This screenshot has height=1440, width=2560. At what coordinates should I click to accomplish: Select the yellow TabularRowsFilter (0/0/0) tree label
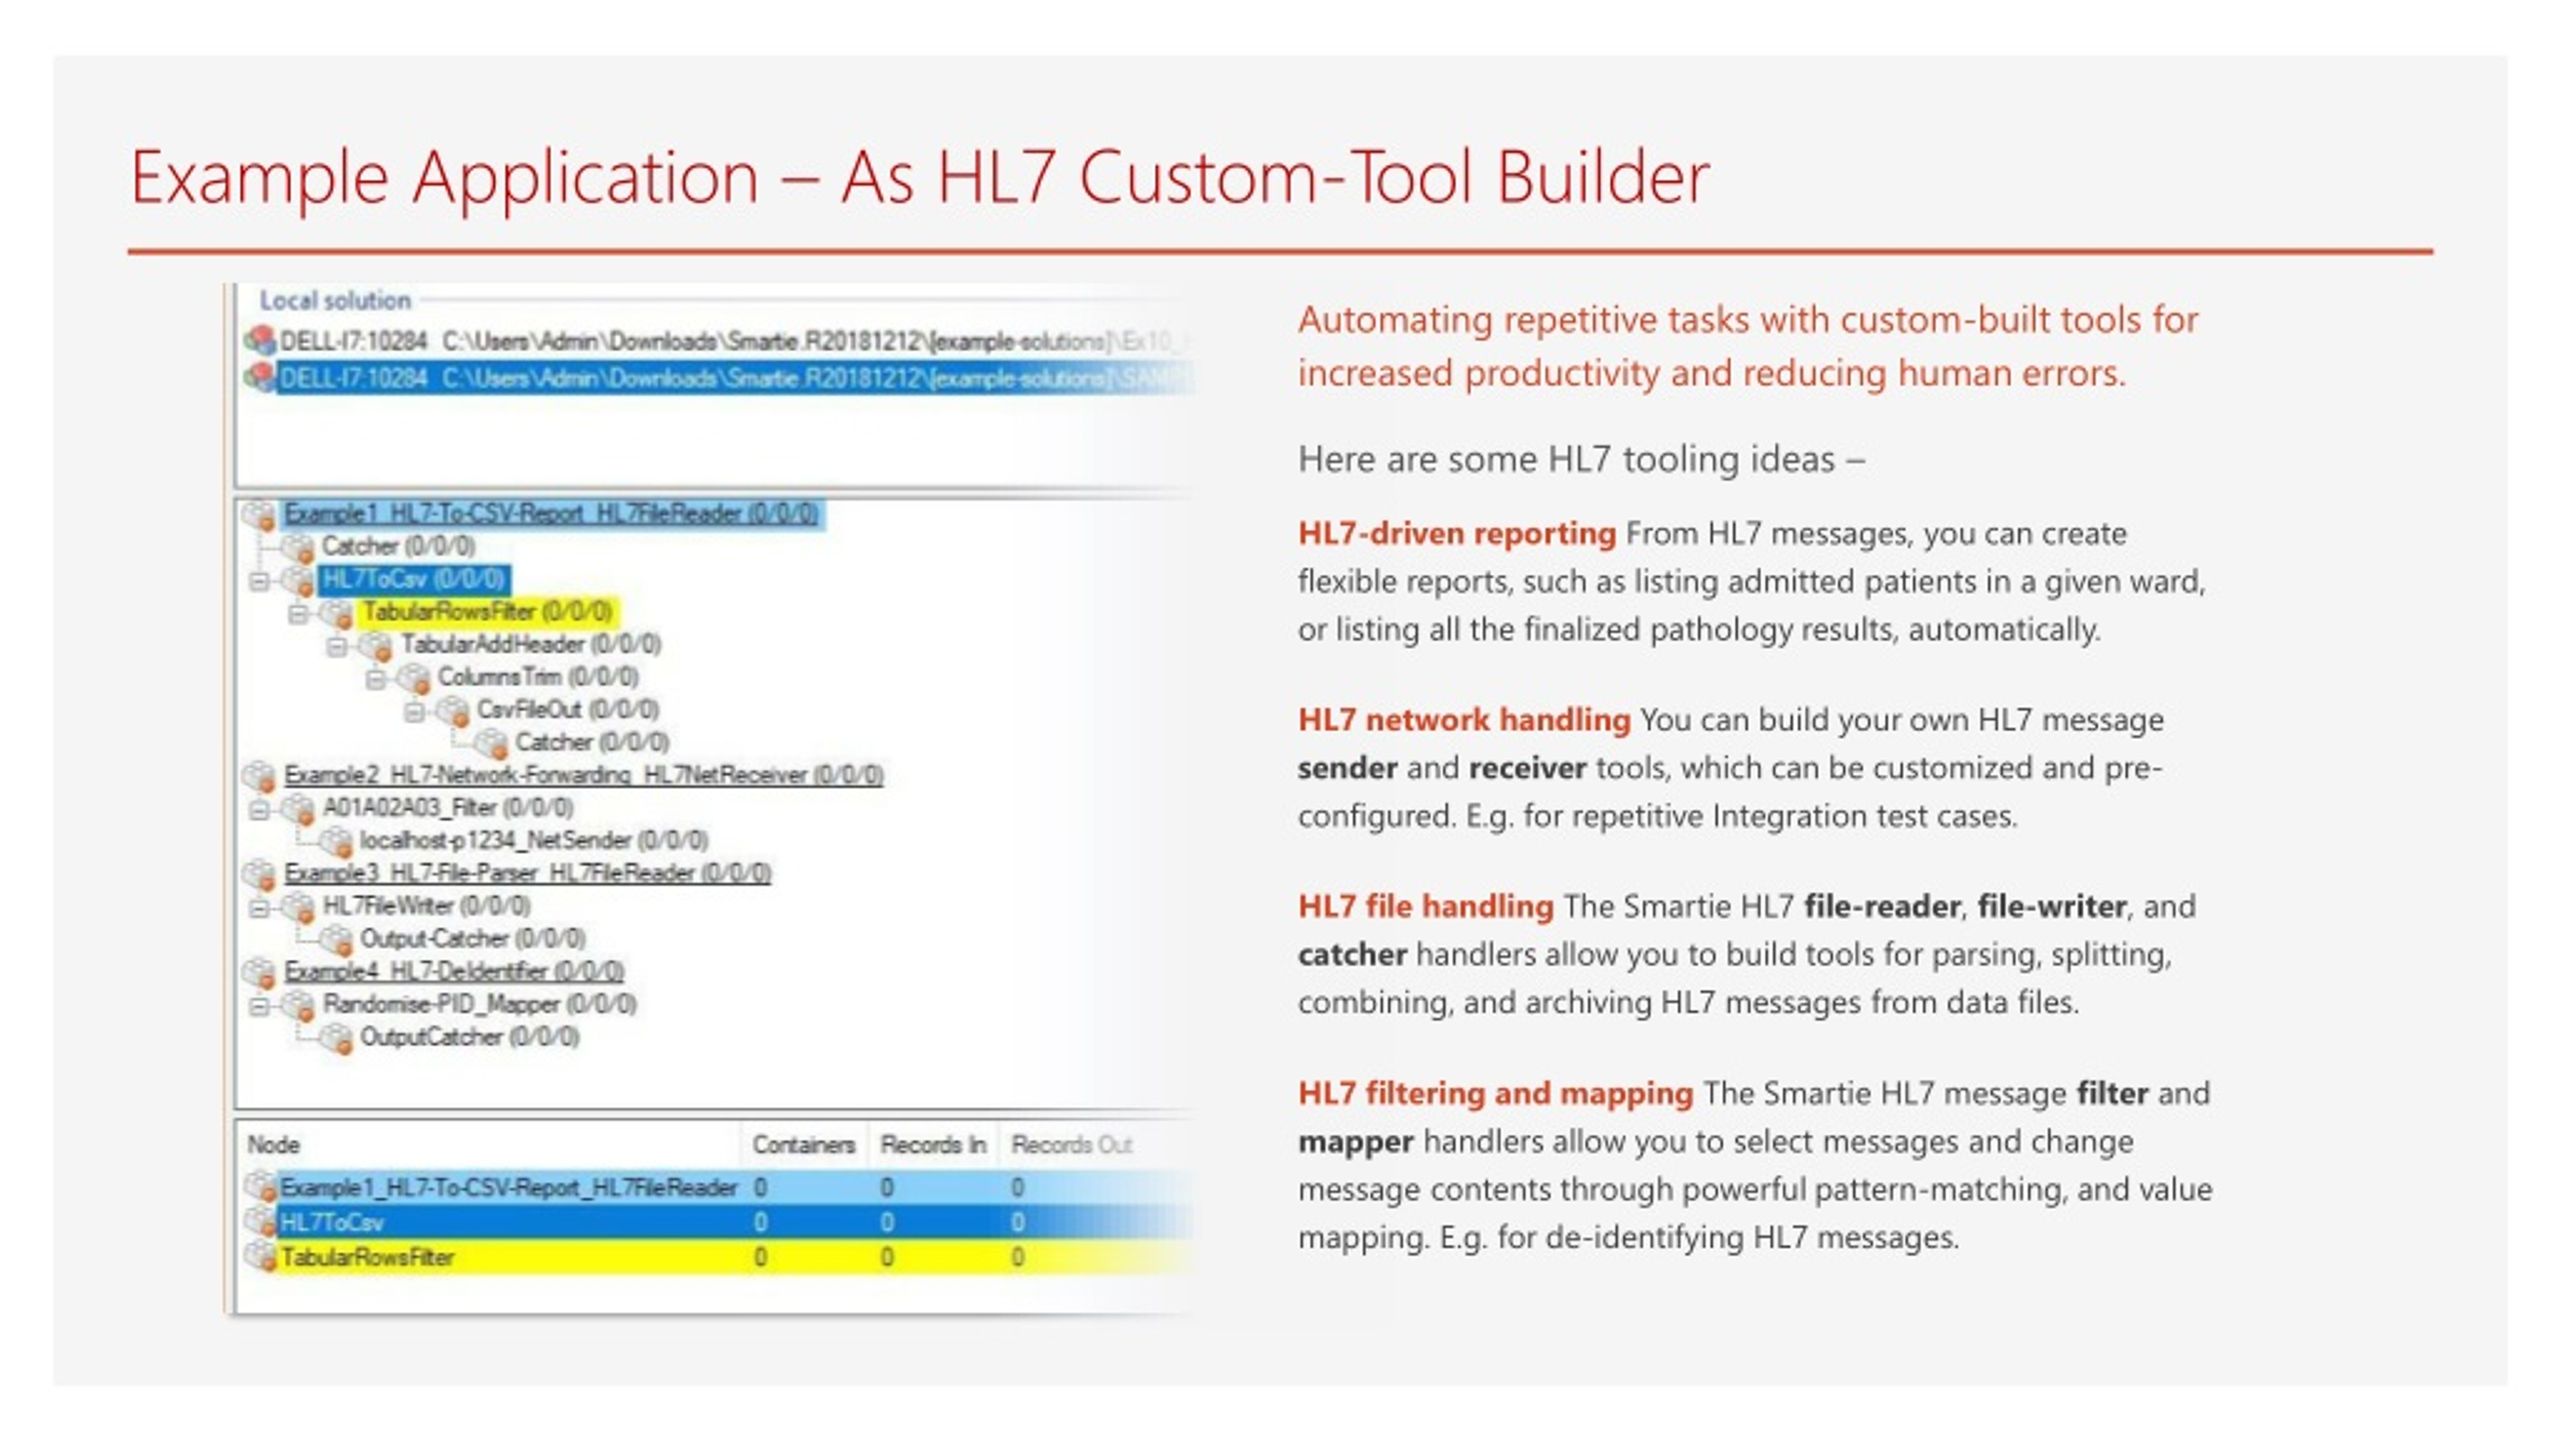487,612
